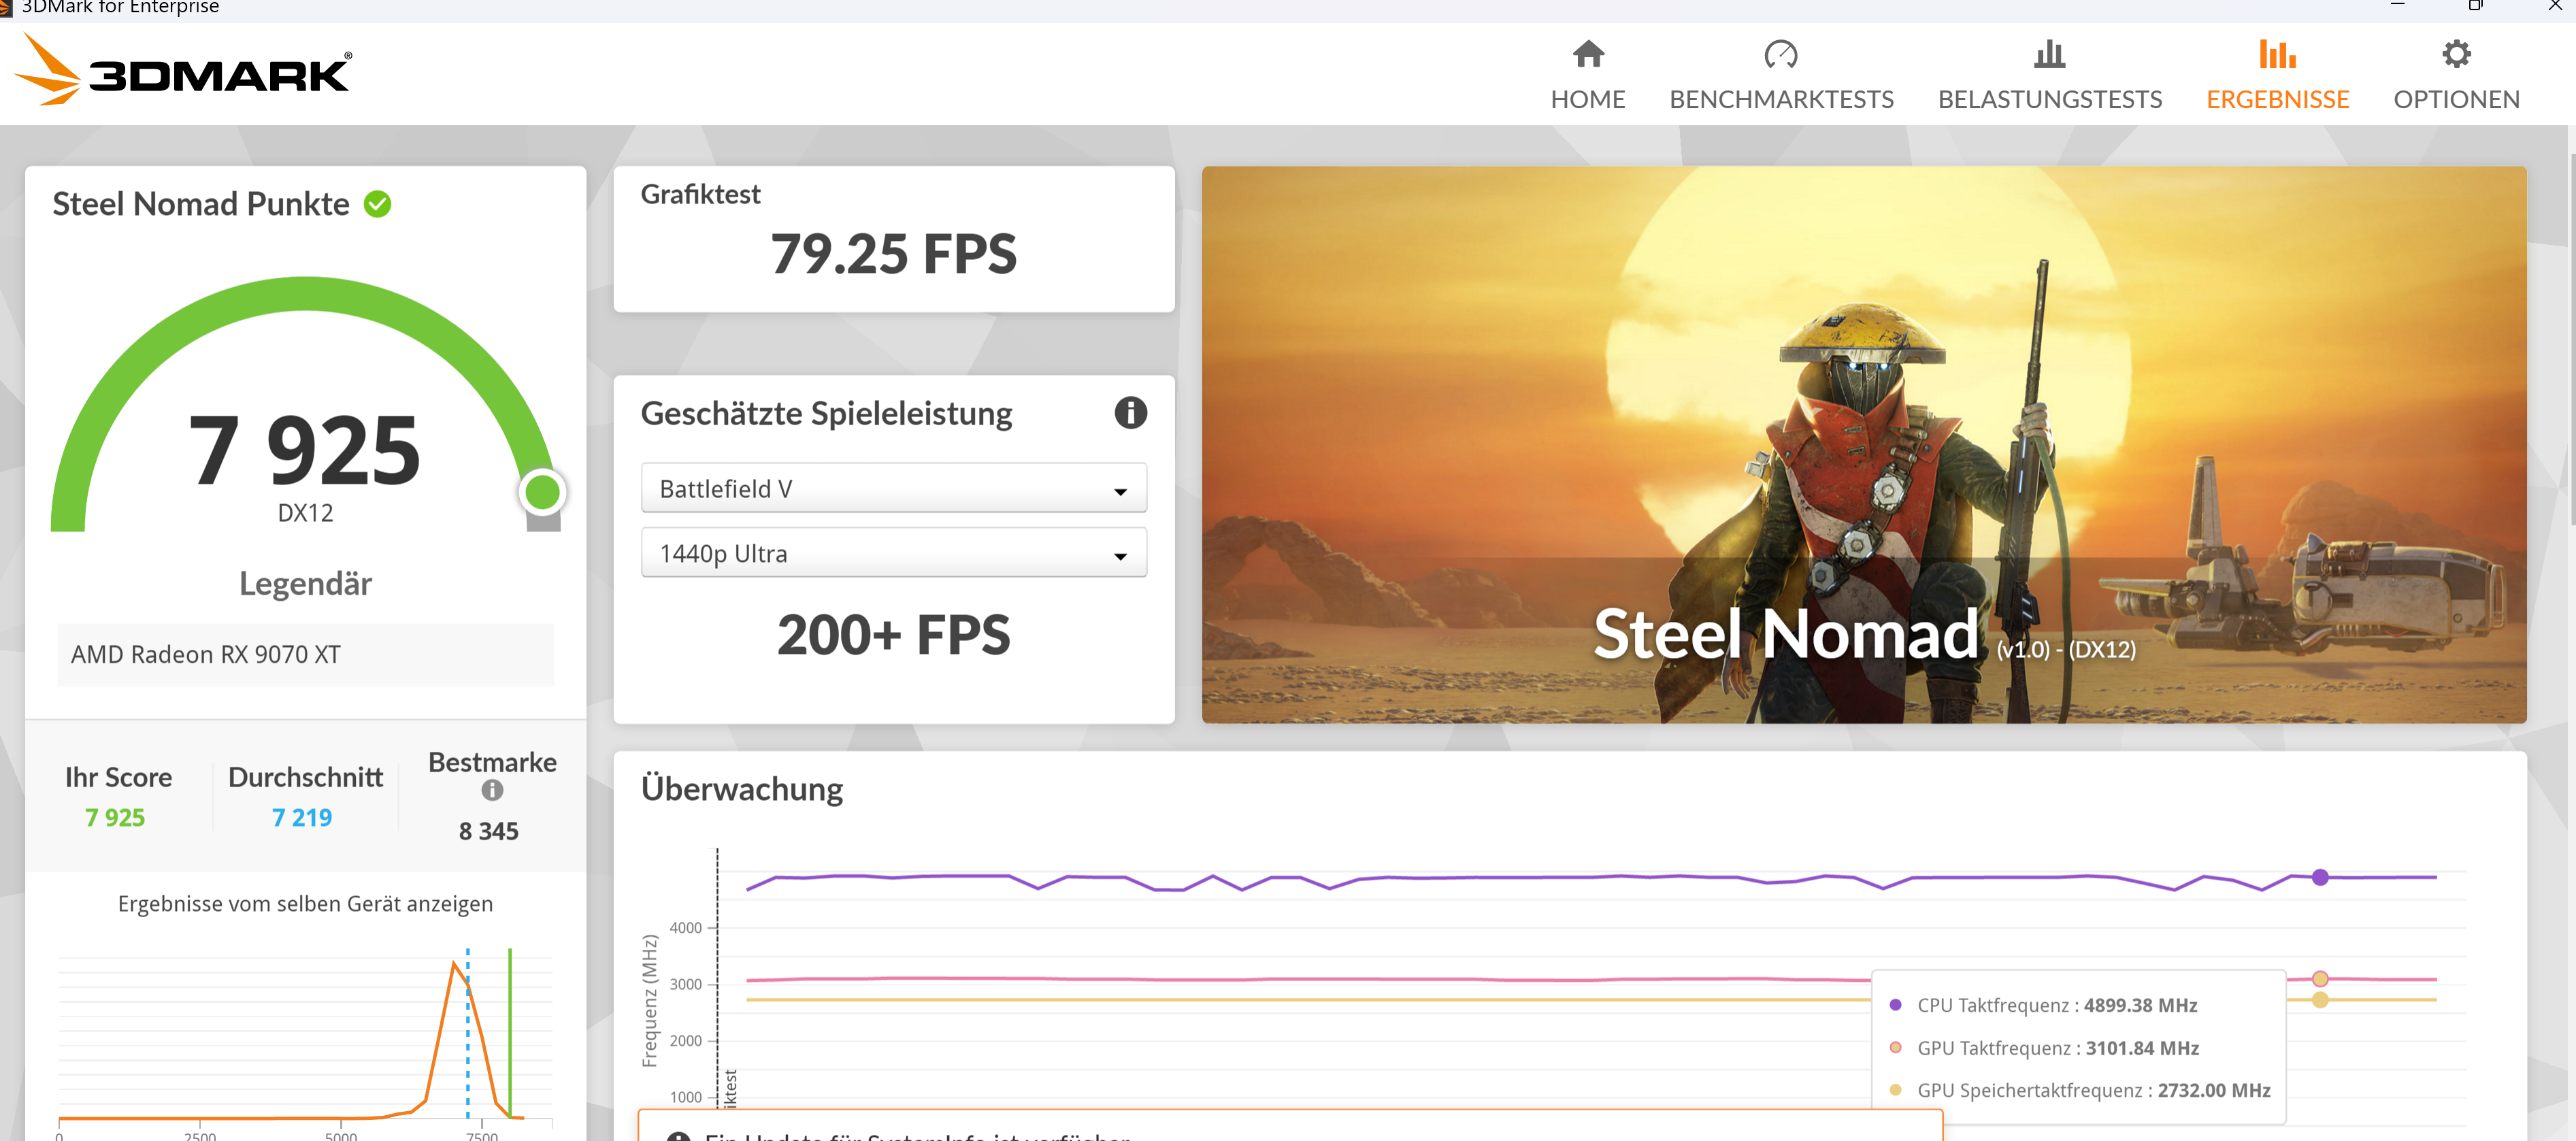This screenshot has height=1141, width=2576.
Task: Click the purple CPU marker on the monitoring graph
Action: coord(2320,877)
